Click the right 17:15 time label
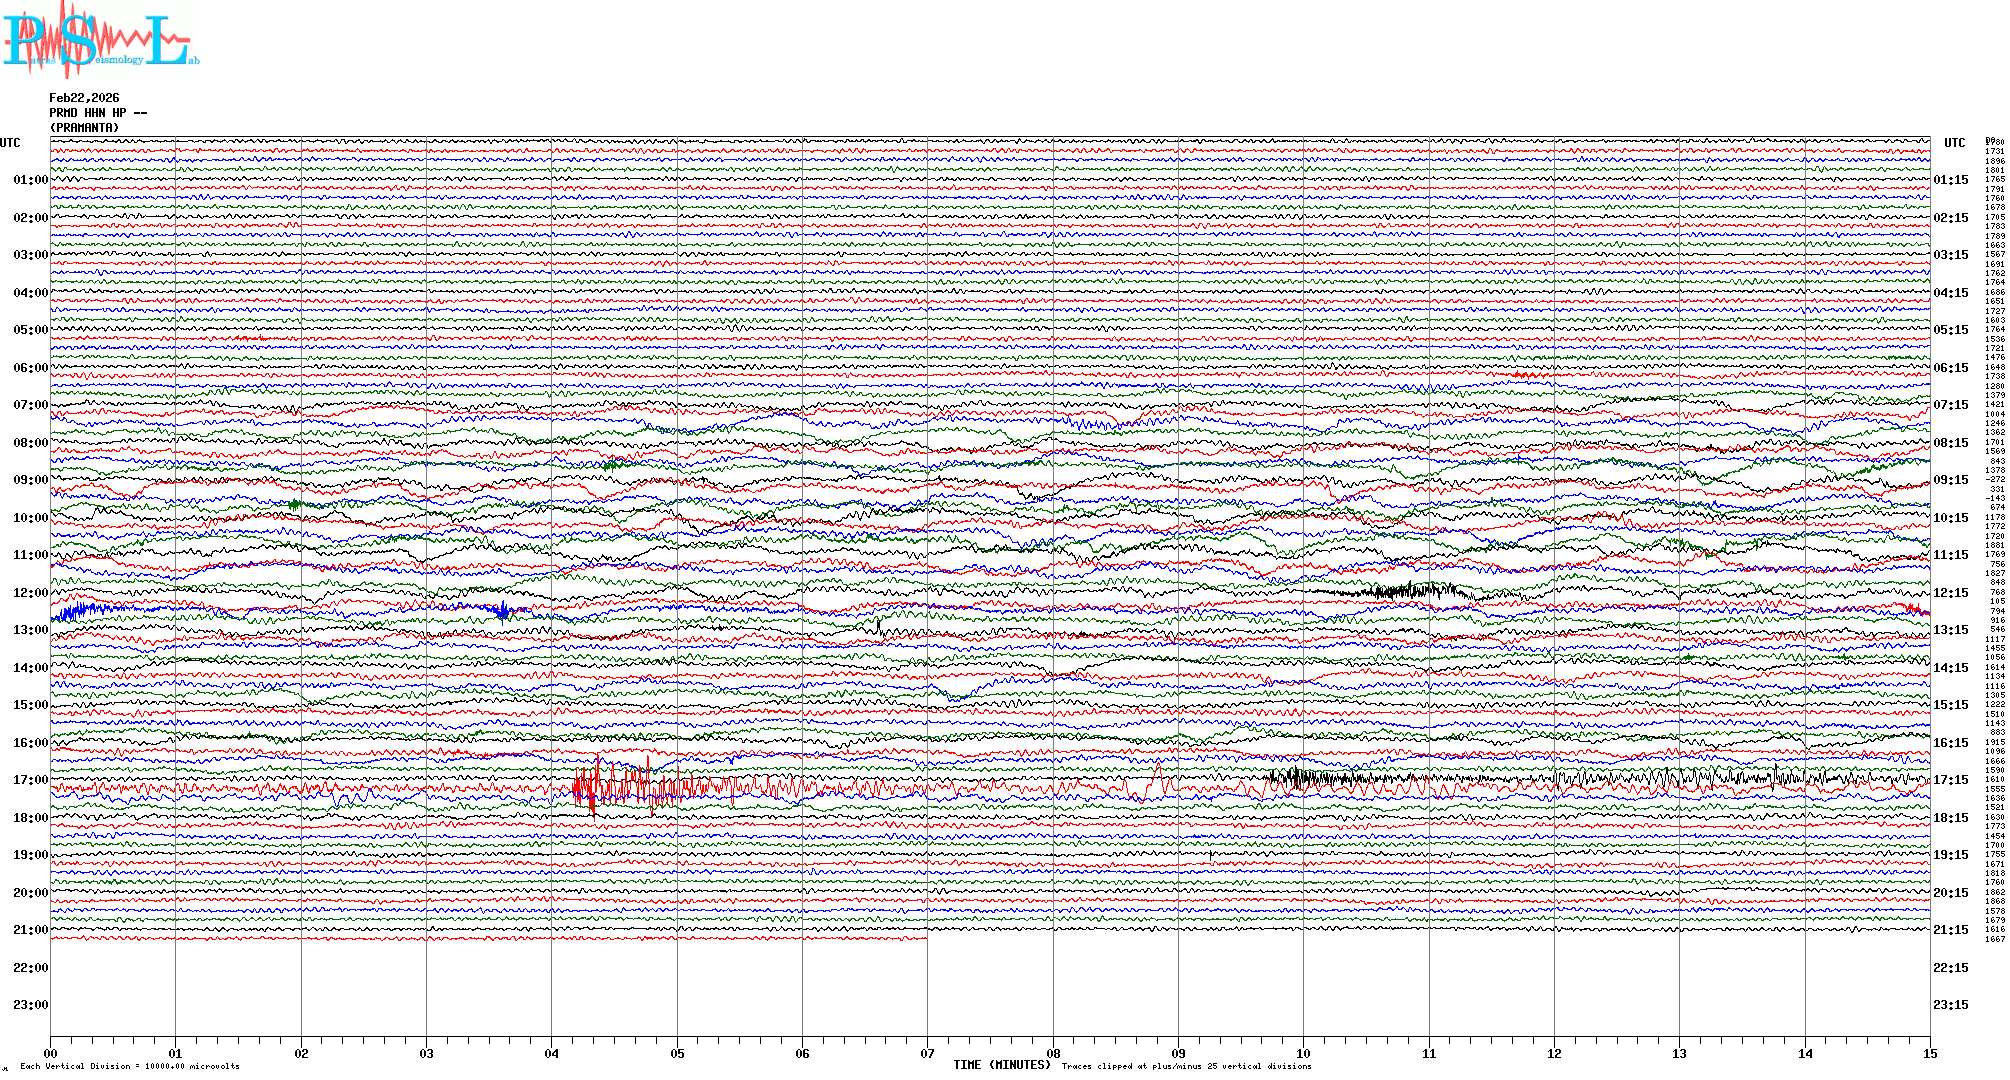Image resolution: width=2010 pixels, height=1080 pixels. click(x=1950, y=780)
